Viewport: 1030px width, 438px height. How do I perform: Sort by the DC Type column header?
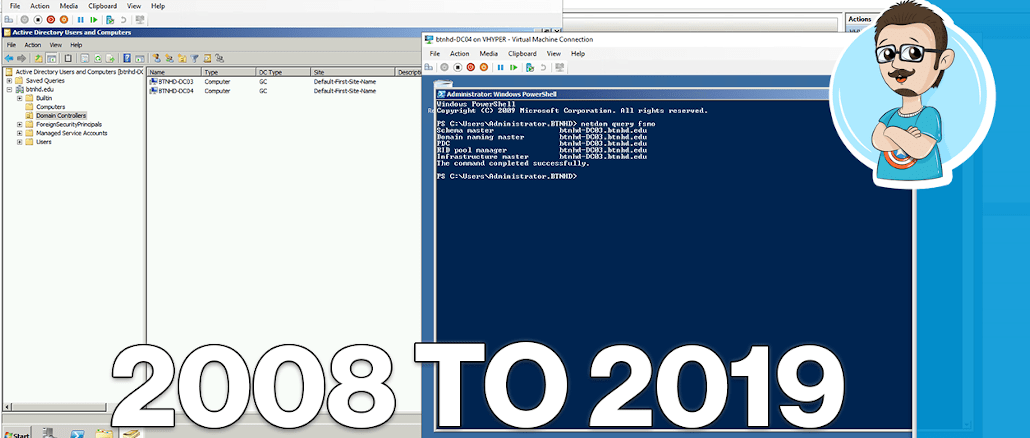(x=283, y=72)
